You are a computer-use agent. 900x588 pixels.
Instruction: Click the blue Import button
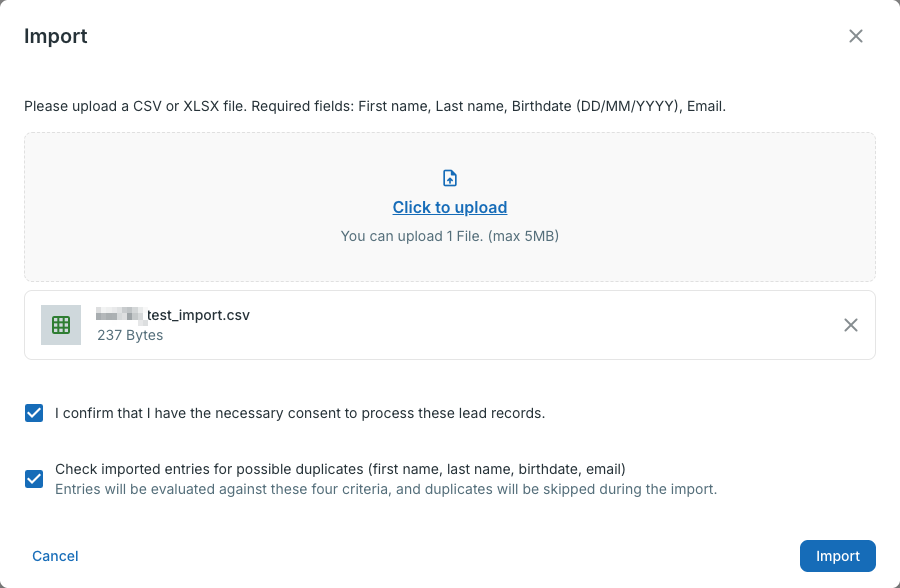click(x=837, y=556)
